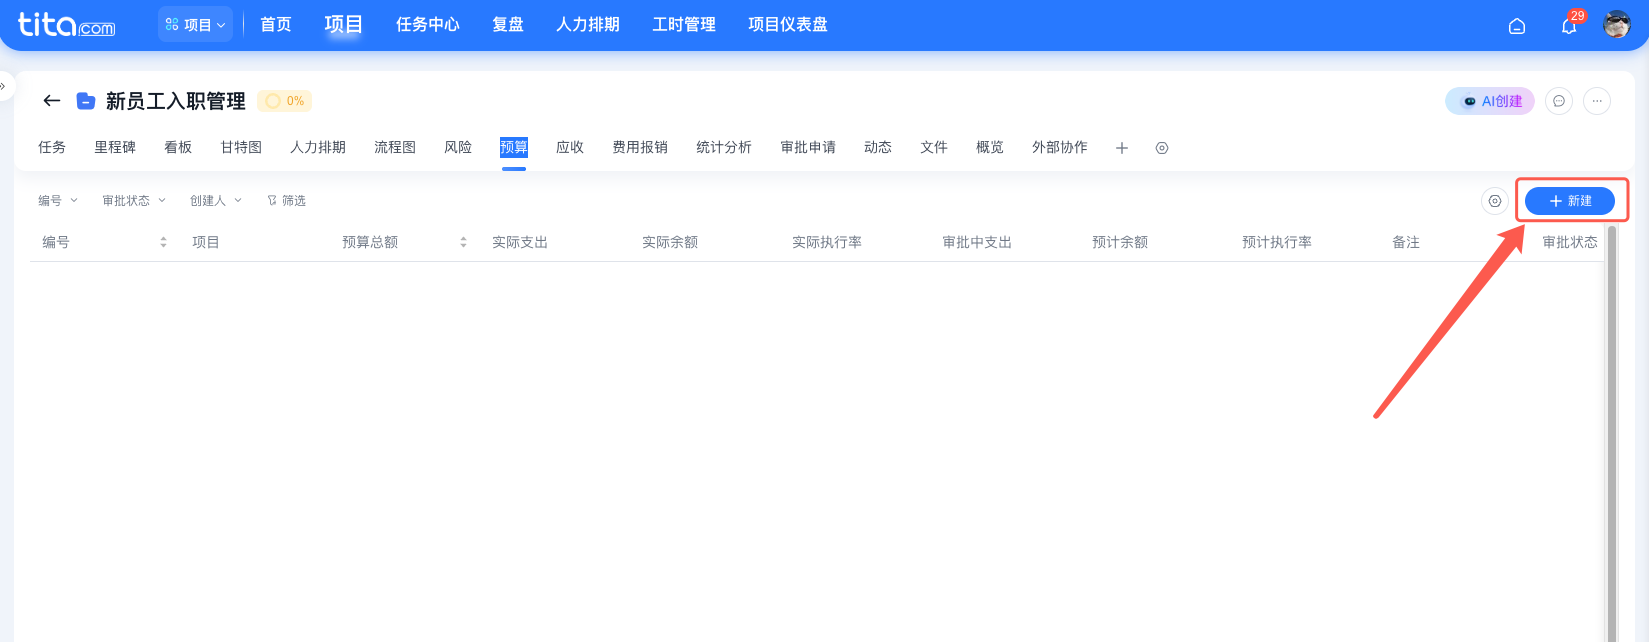The image size is (1649, 642).
Task: Switch to the 甘特图 tab
Action: [x=241, y=147]
